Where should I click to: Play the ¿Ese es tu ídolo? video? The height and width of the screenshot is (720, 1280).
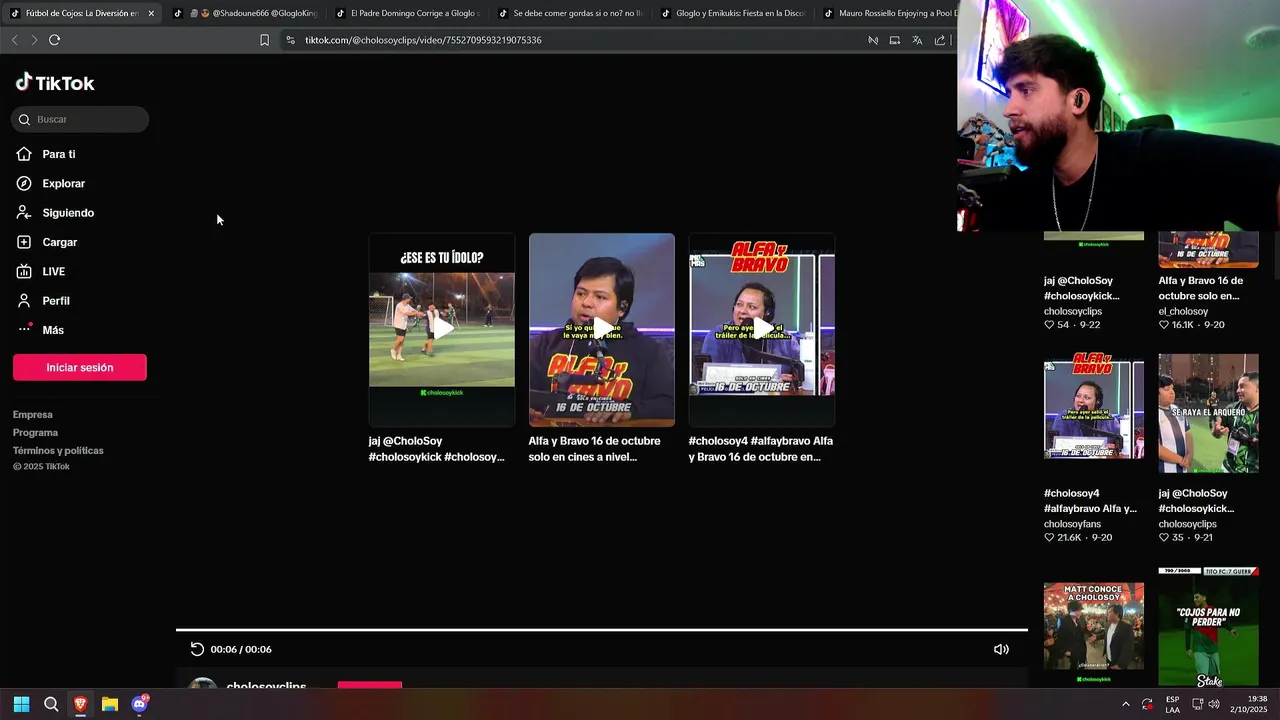pyautogui.click(x=442, y=330)
